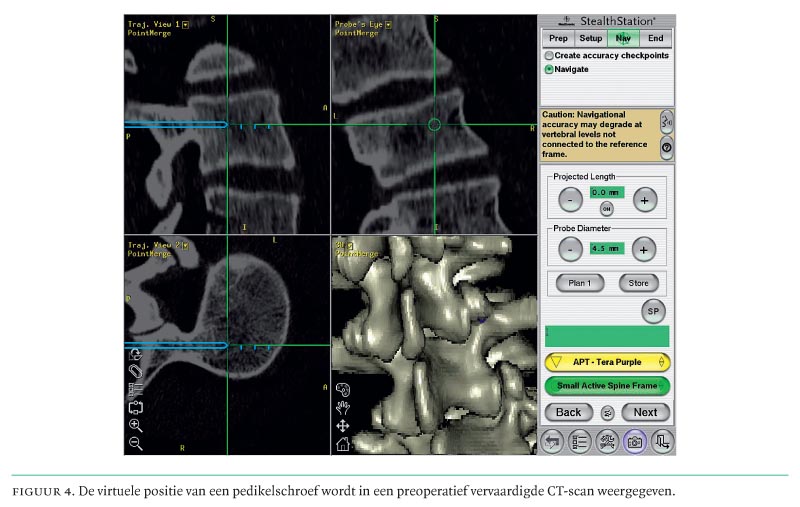Toggle the Projected Length ON button

[606, 208]
